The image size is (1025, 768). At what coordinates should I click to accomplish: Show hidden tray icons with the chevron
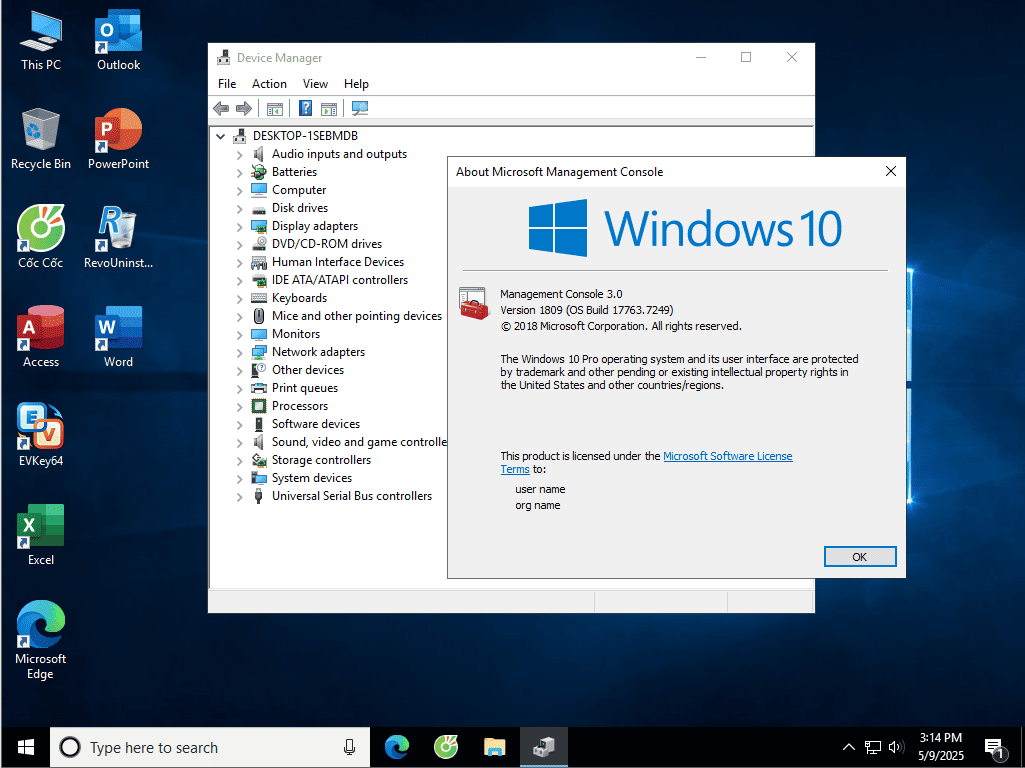pos(849,747)
